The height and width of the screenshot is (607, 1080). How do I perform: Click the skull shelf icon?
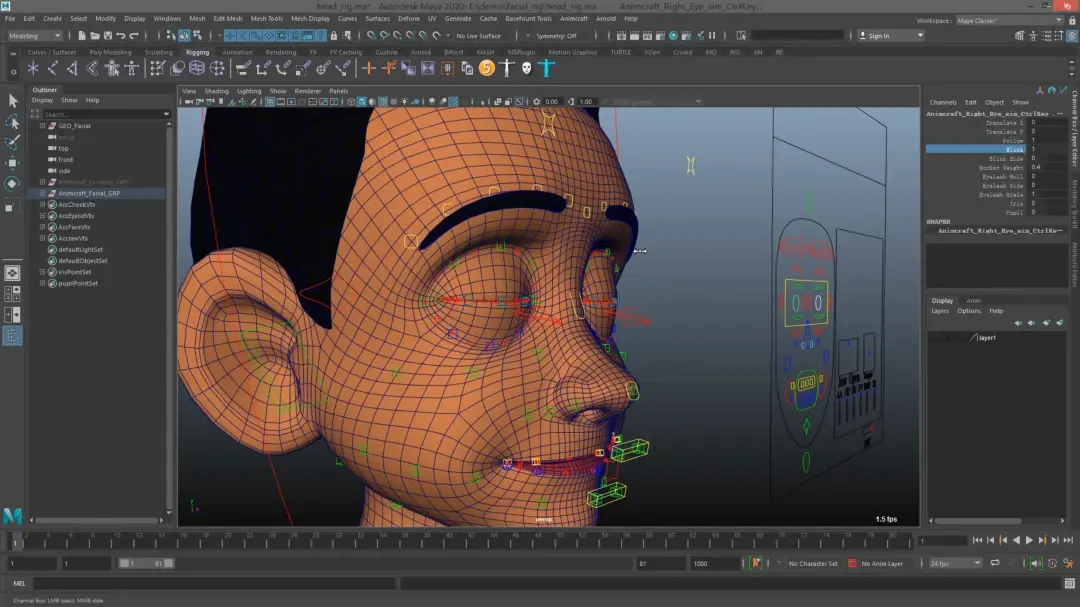(x=526, y=68)
